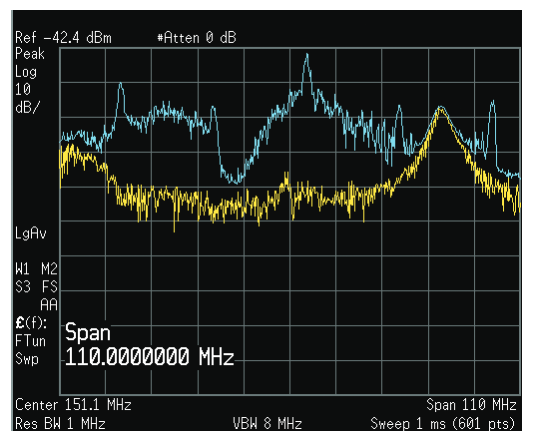Click the 'FTun' label
Image resolution: width=534 pixels, height=438 pixels.
(30, 341)
